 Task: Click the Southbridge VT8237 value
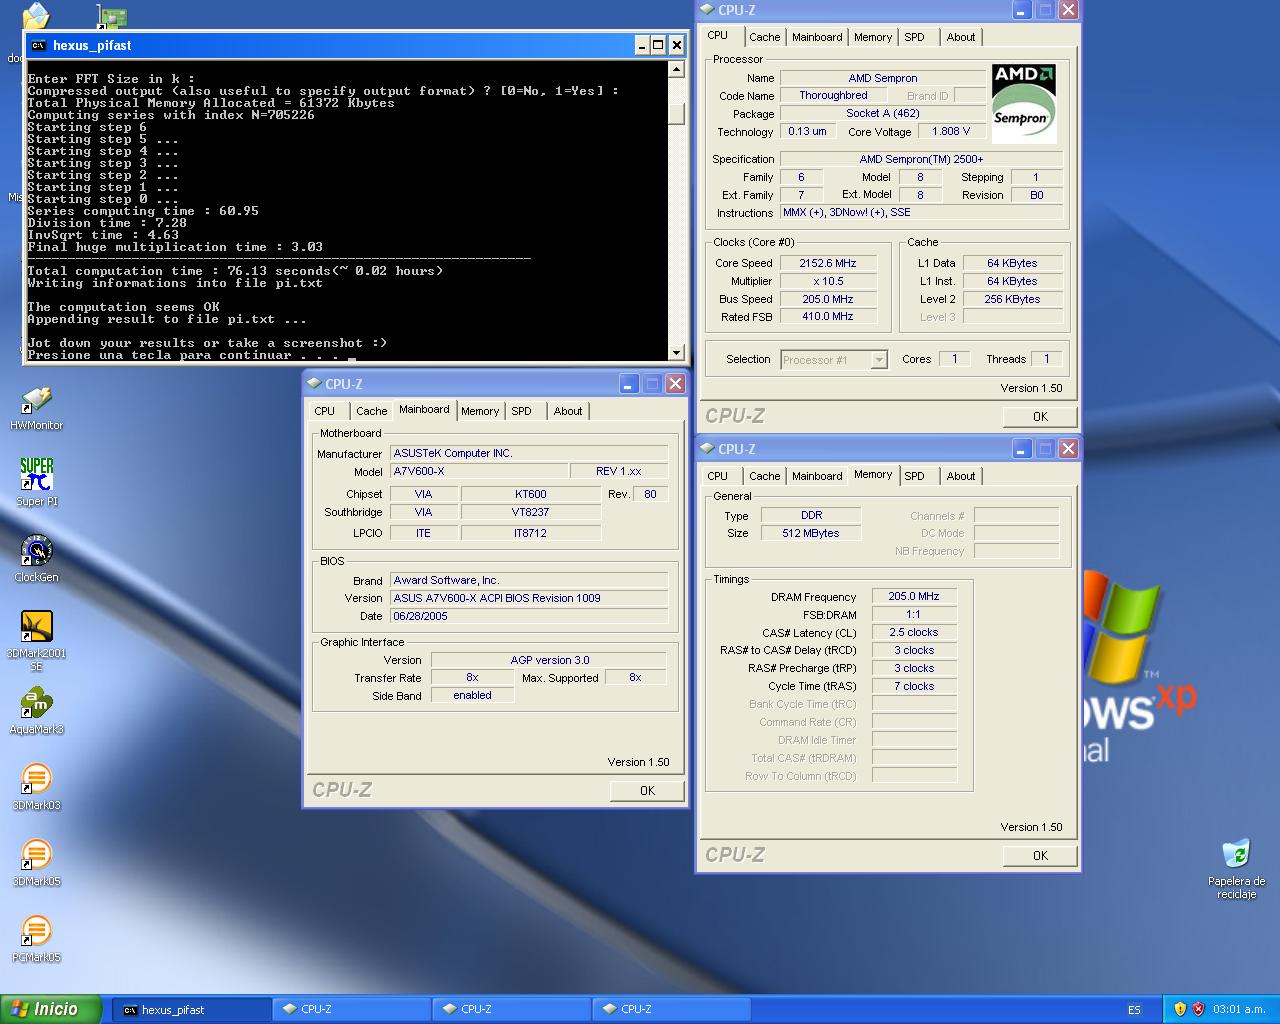pyautogui.click(x=531, y=512)
